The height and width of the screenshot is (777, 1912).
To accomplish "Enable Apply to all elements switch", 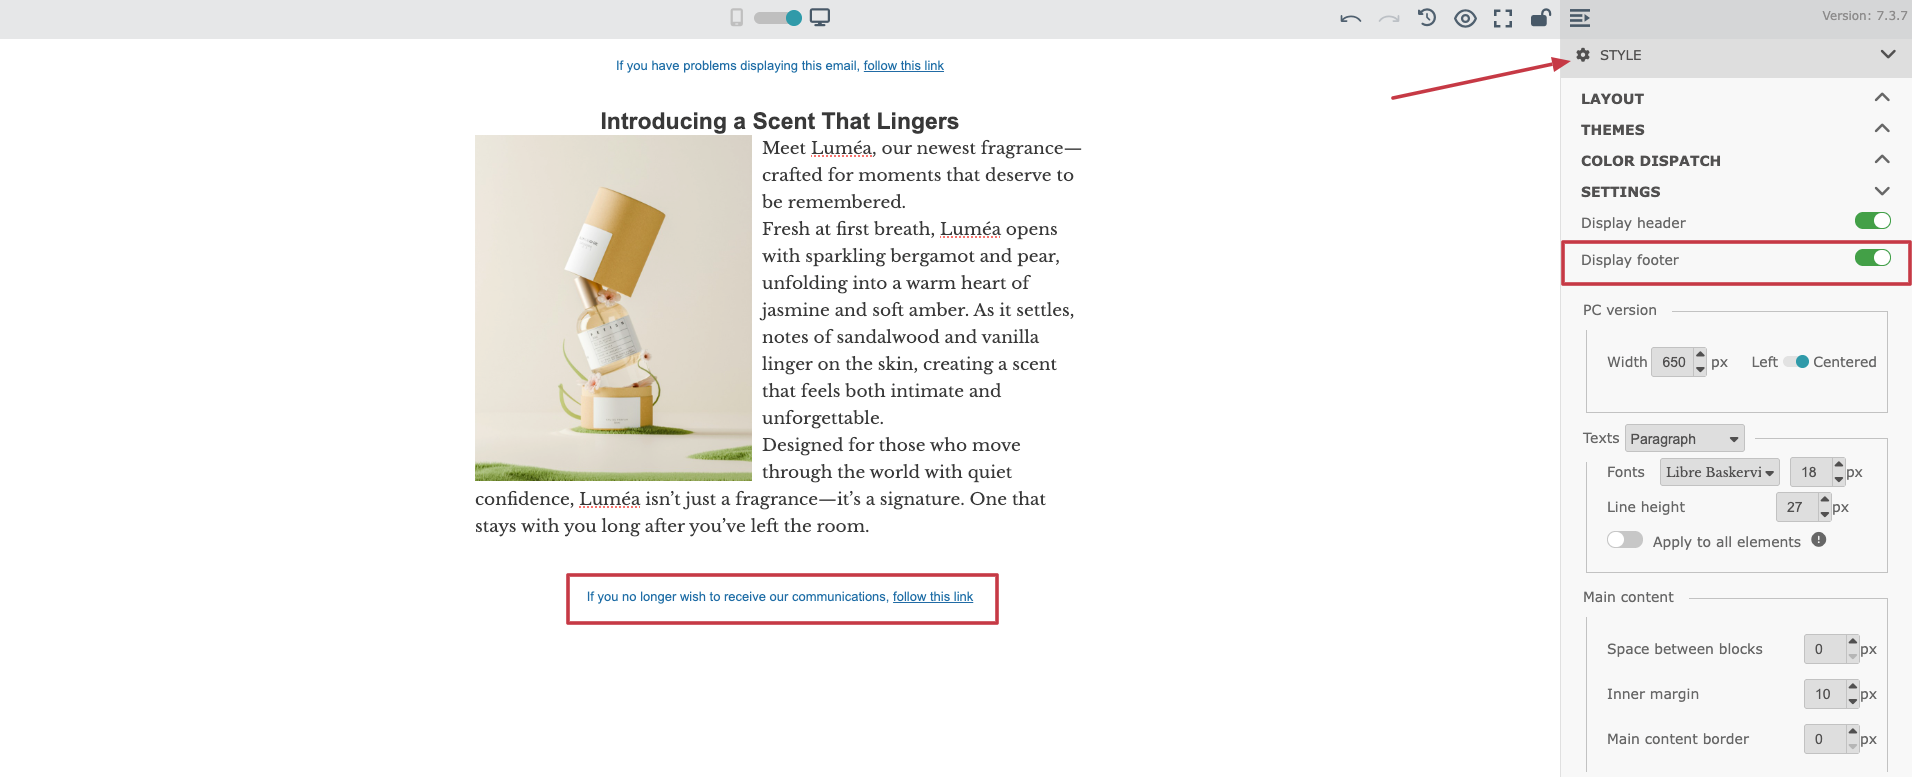I will pos(1624,540).
